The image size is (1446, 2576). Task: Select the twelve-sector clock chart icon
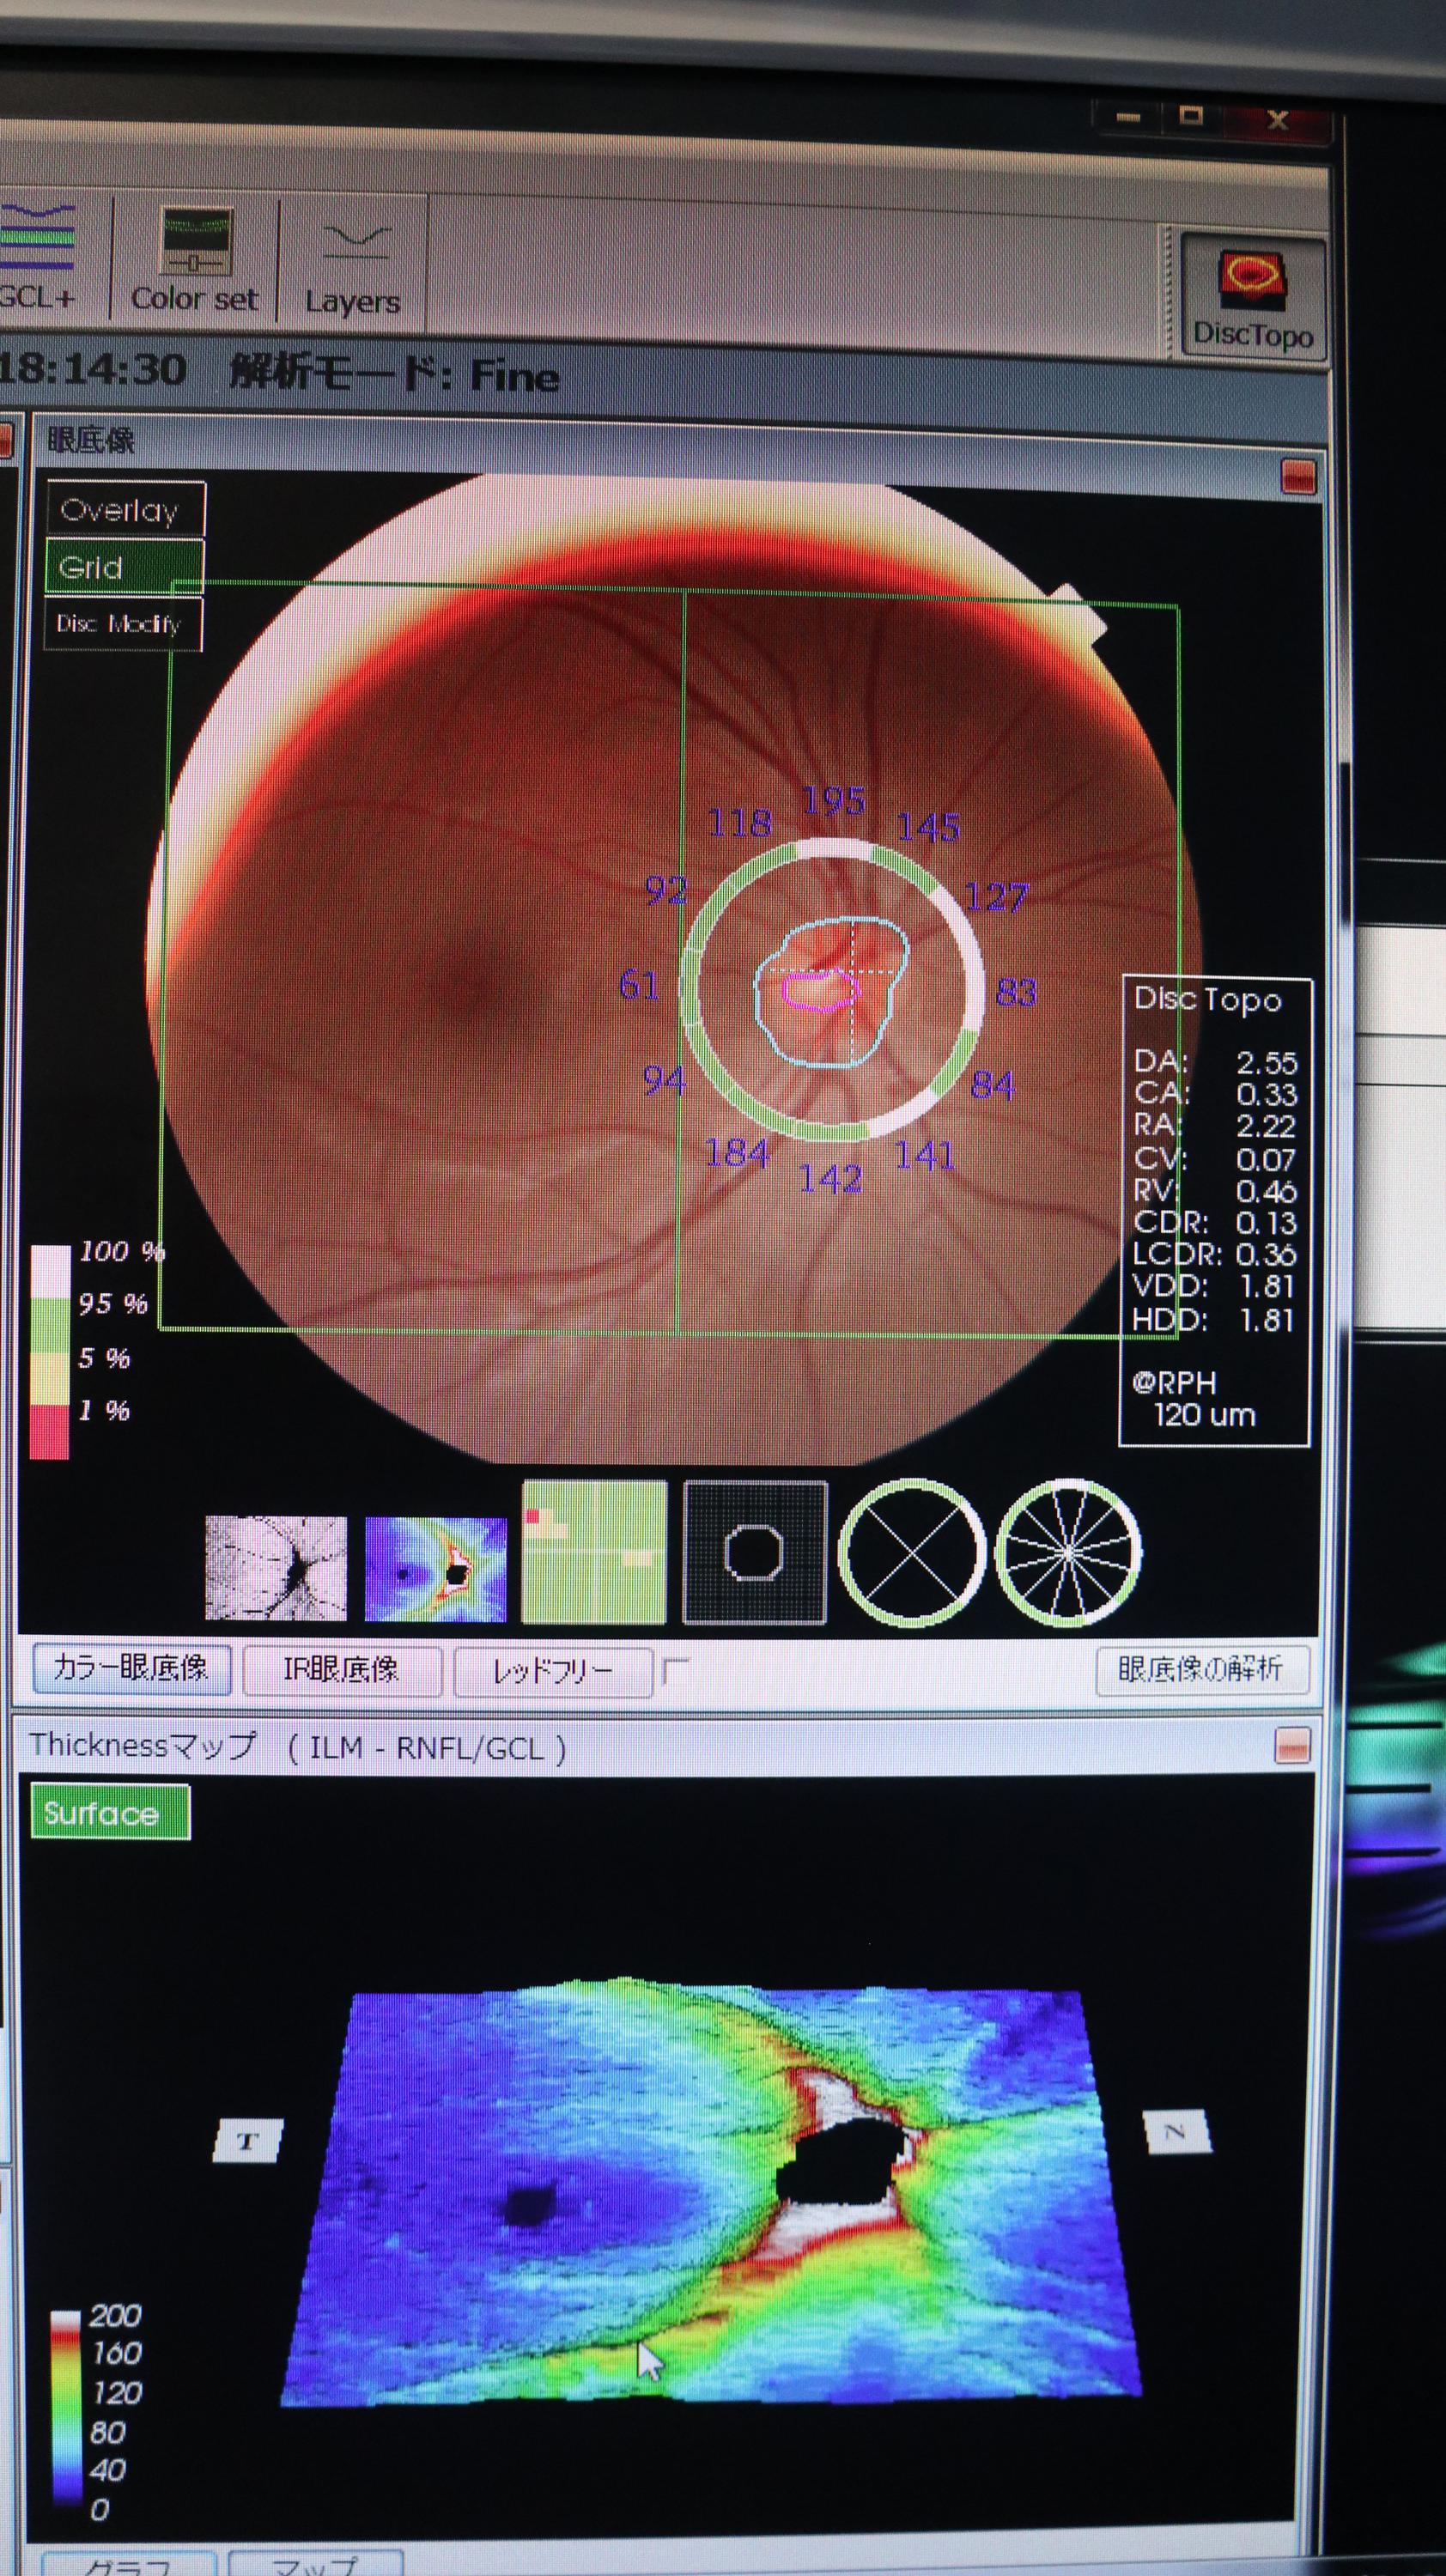tap(1068, 1552)
